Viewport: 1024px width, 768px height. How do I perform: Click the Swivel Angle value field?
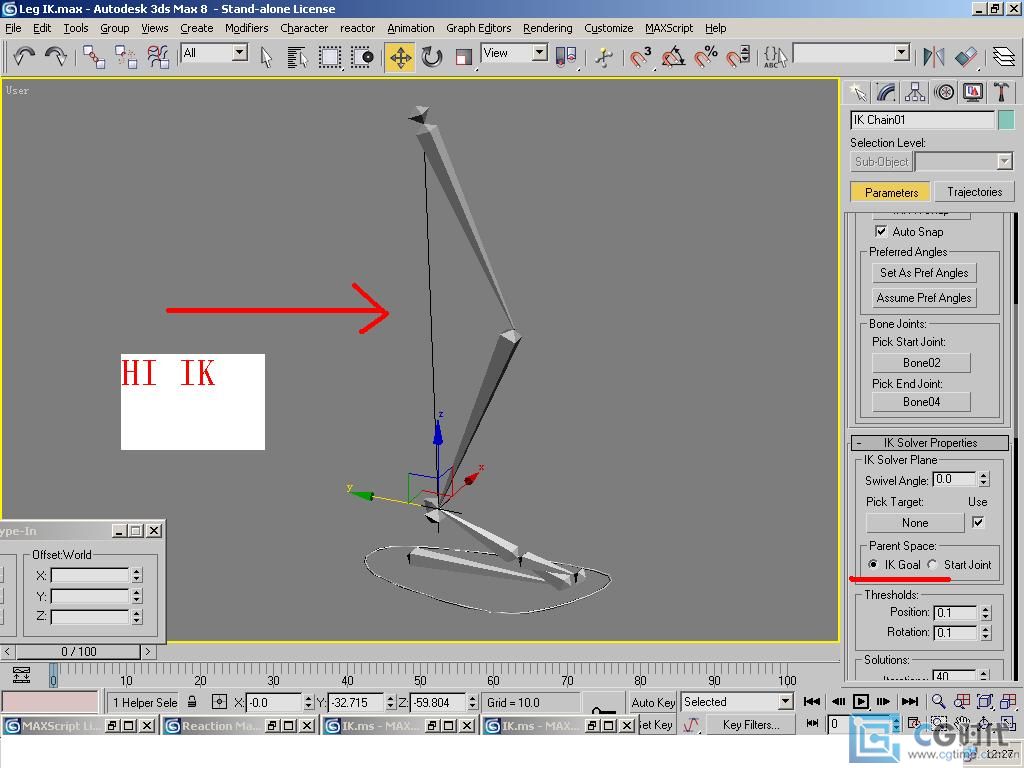tap(954, 479)
